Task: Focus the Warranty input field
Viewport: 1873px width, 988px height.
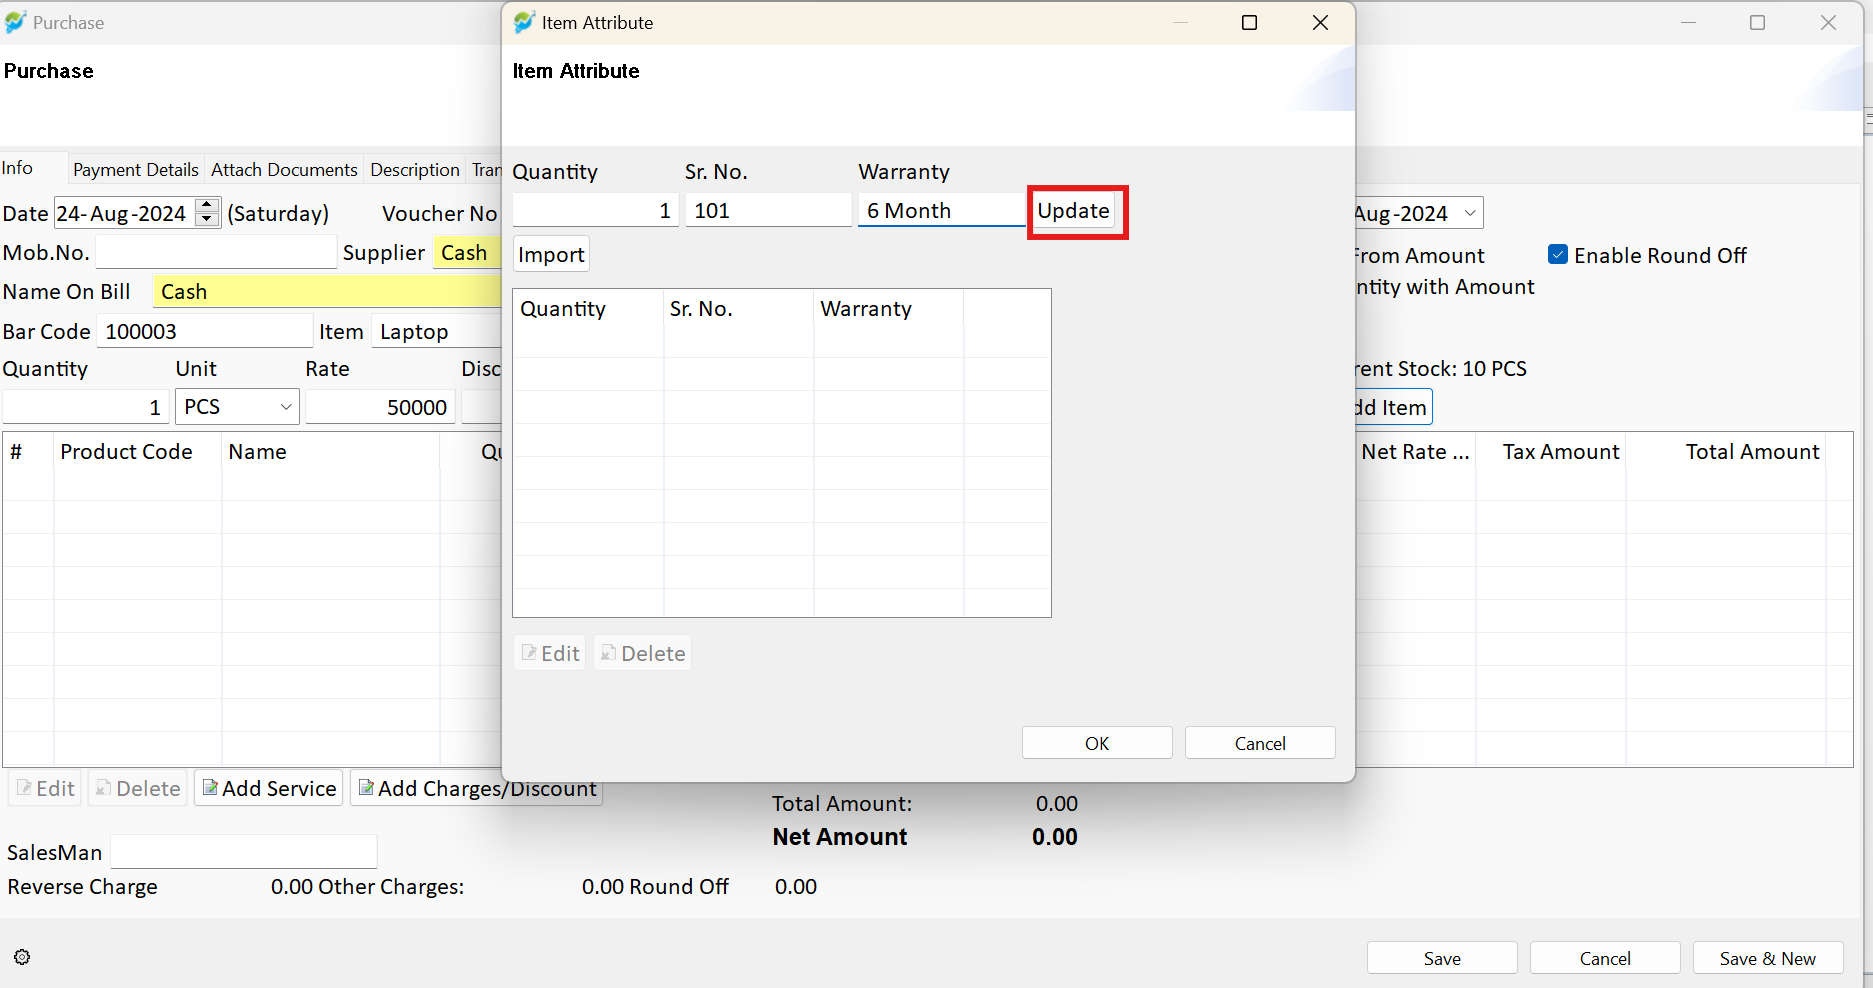Action: 941,211
